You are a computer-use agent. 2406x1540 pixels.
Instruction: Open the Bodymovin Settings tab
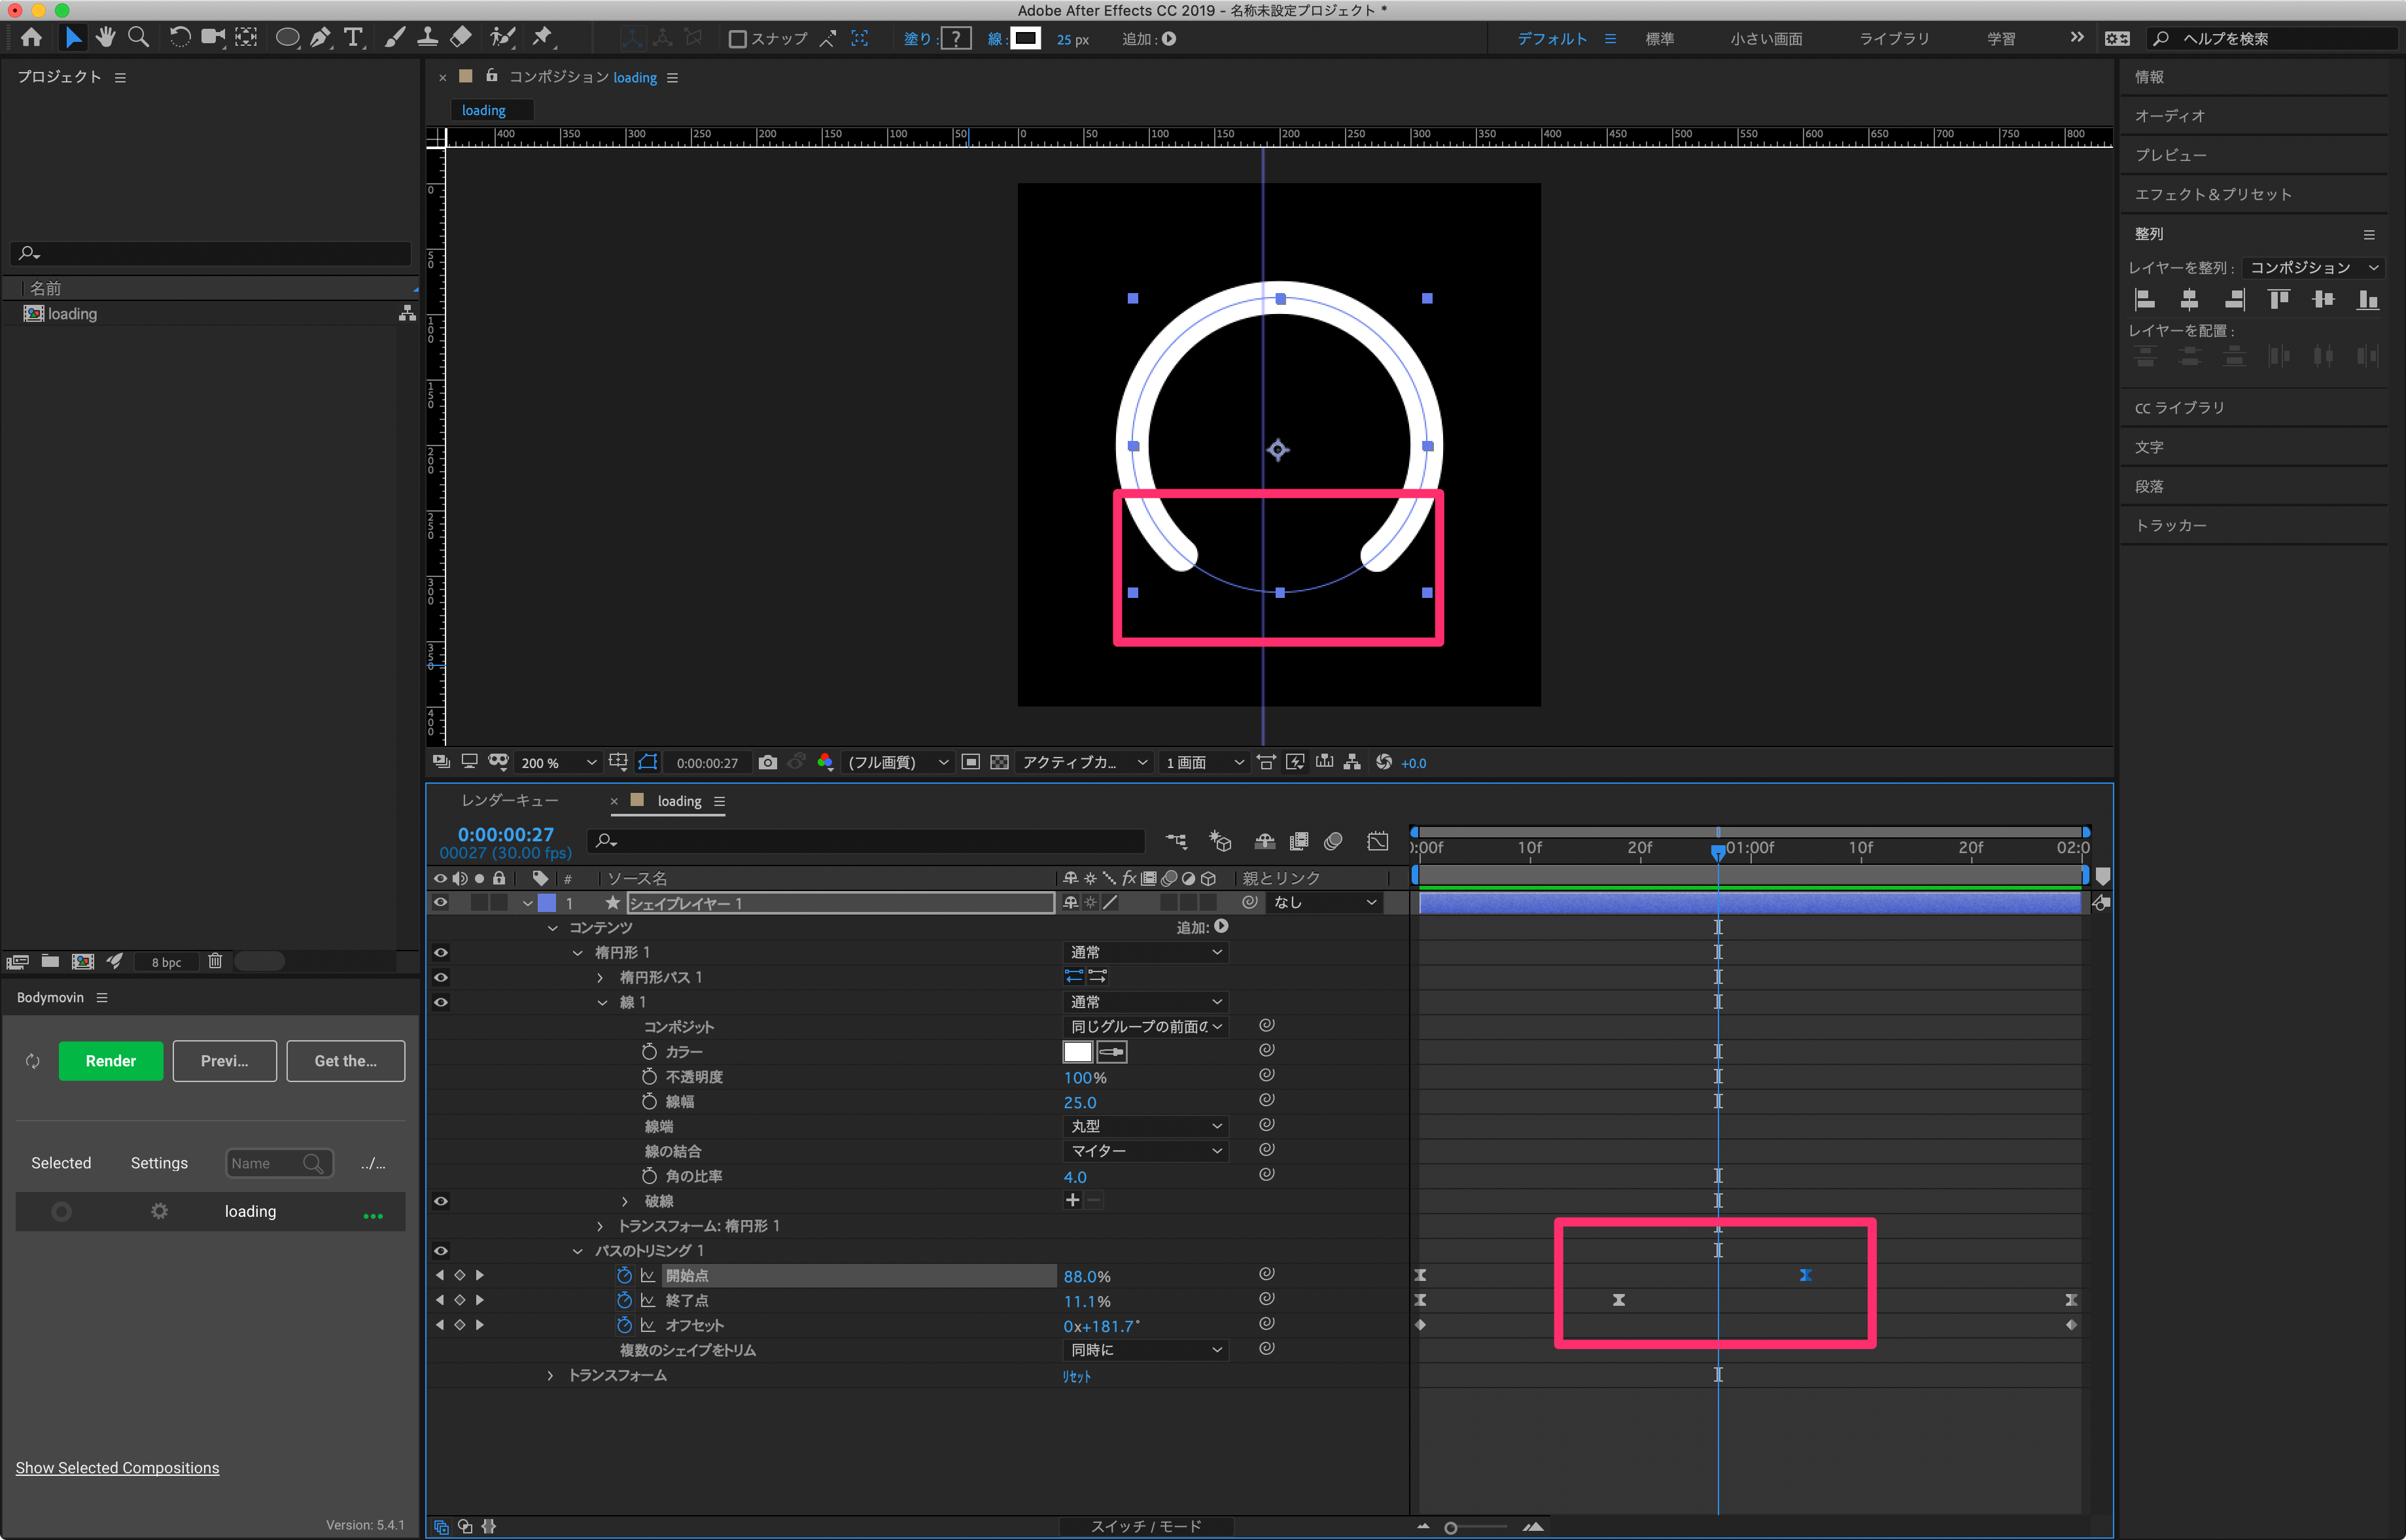(x=159, y=1164)
